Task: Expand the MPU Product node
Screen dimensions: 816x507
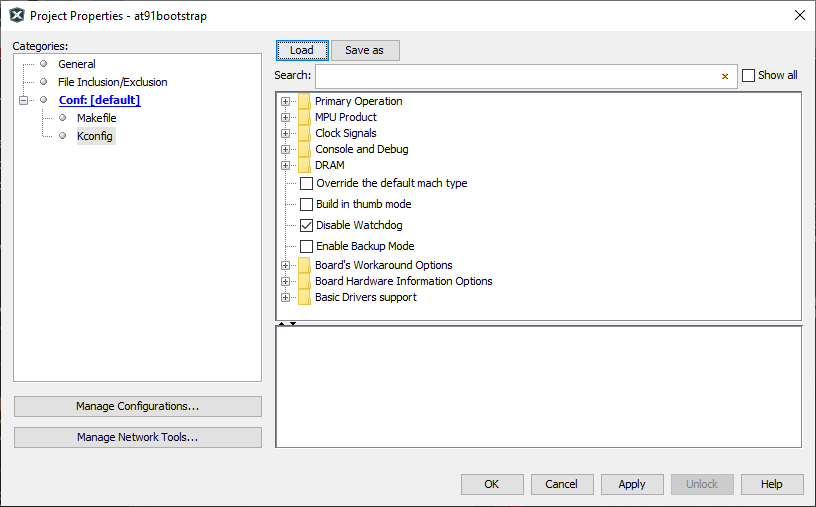Action: 286,117
